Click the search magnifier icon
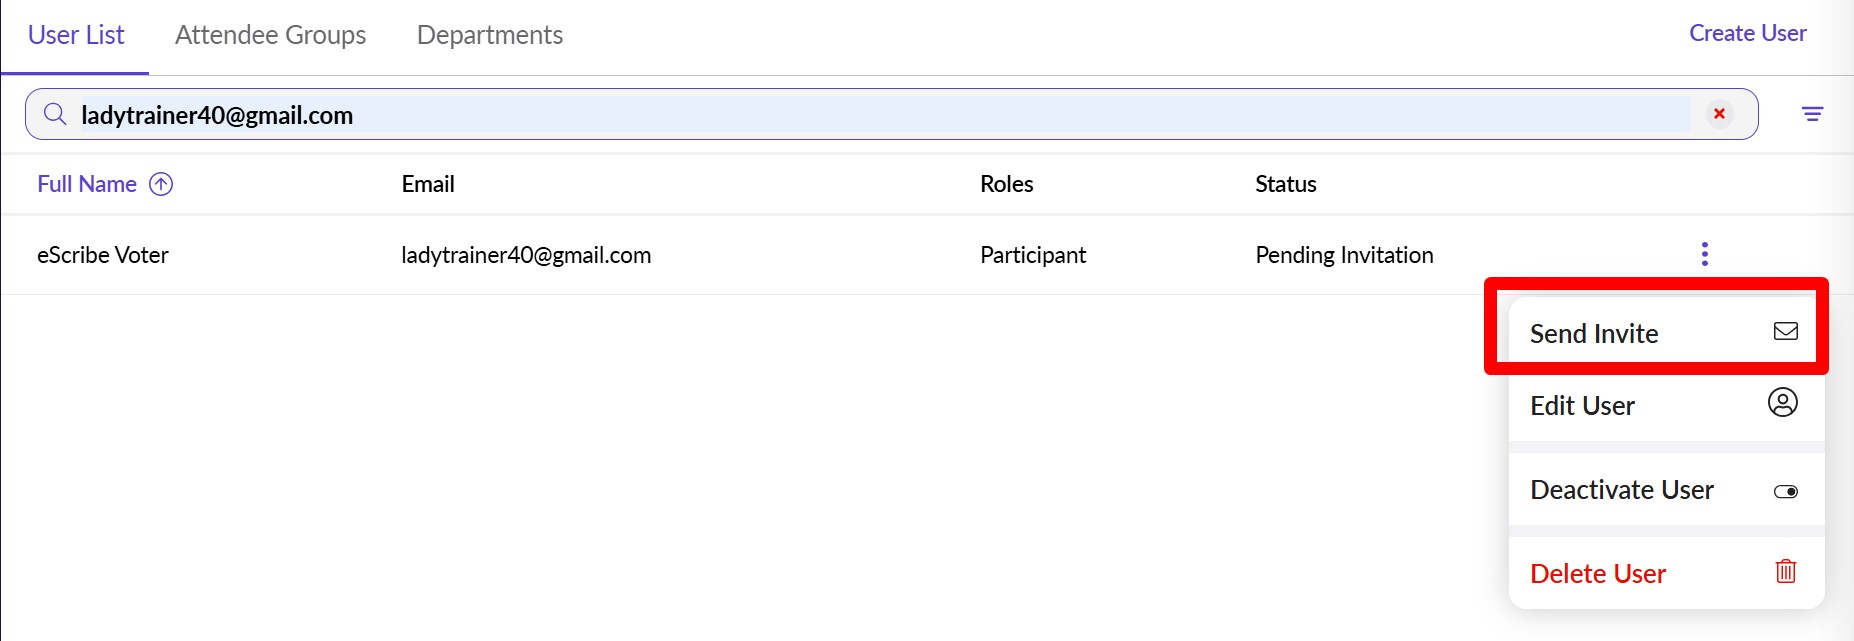Viewport: 1854px width, 641px height. (55, 114)
